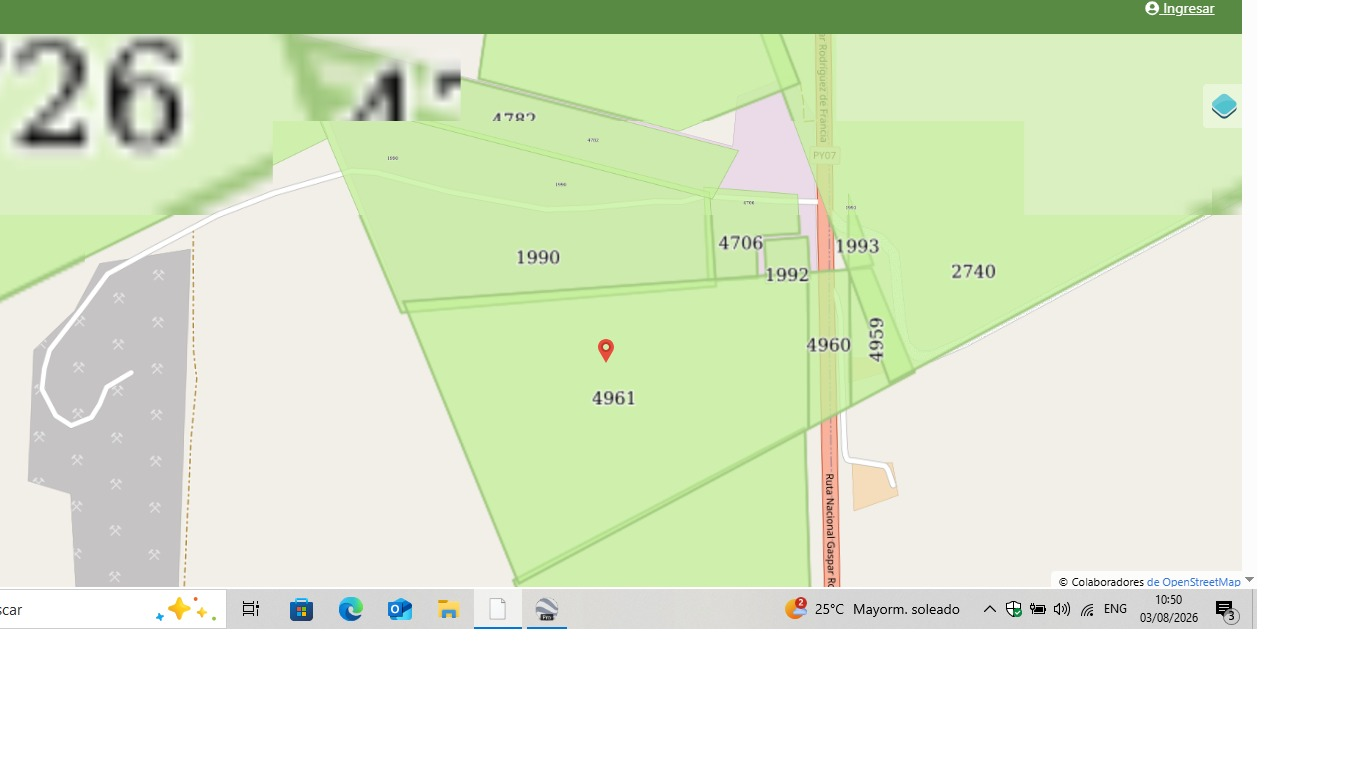
Task: Open Microsoft Store from the taskbar
Action: (301, 609)
